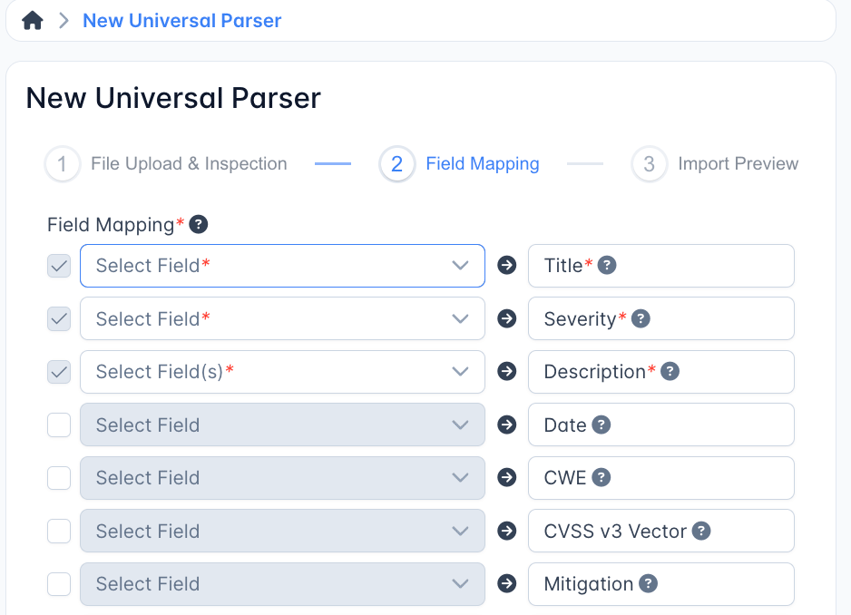Click step 2 Field Mapping circle
Image resolution: width=851 pixels, height=615 pixels.
[x=397, y=163]
